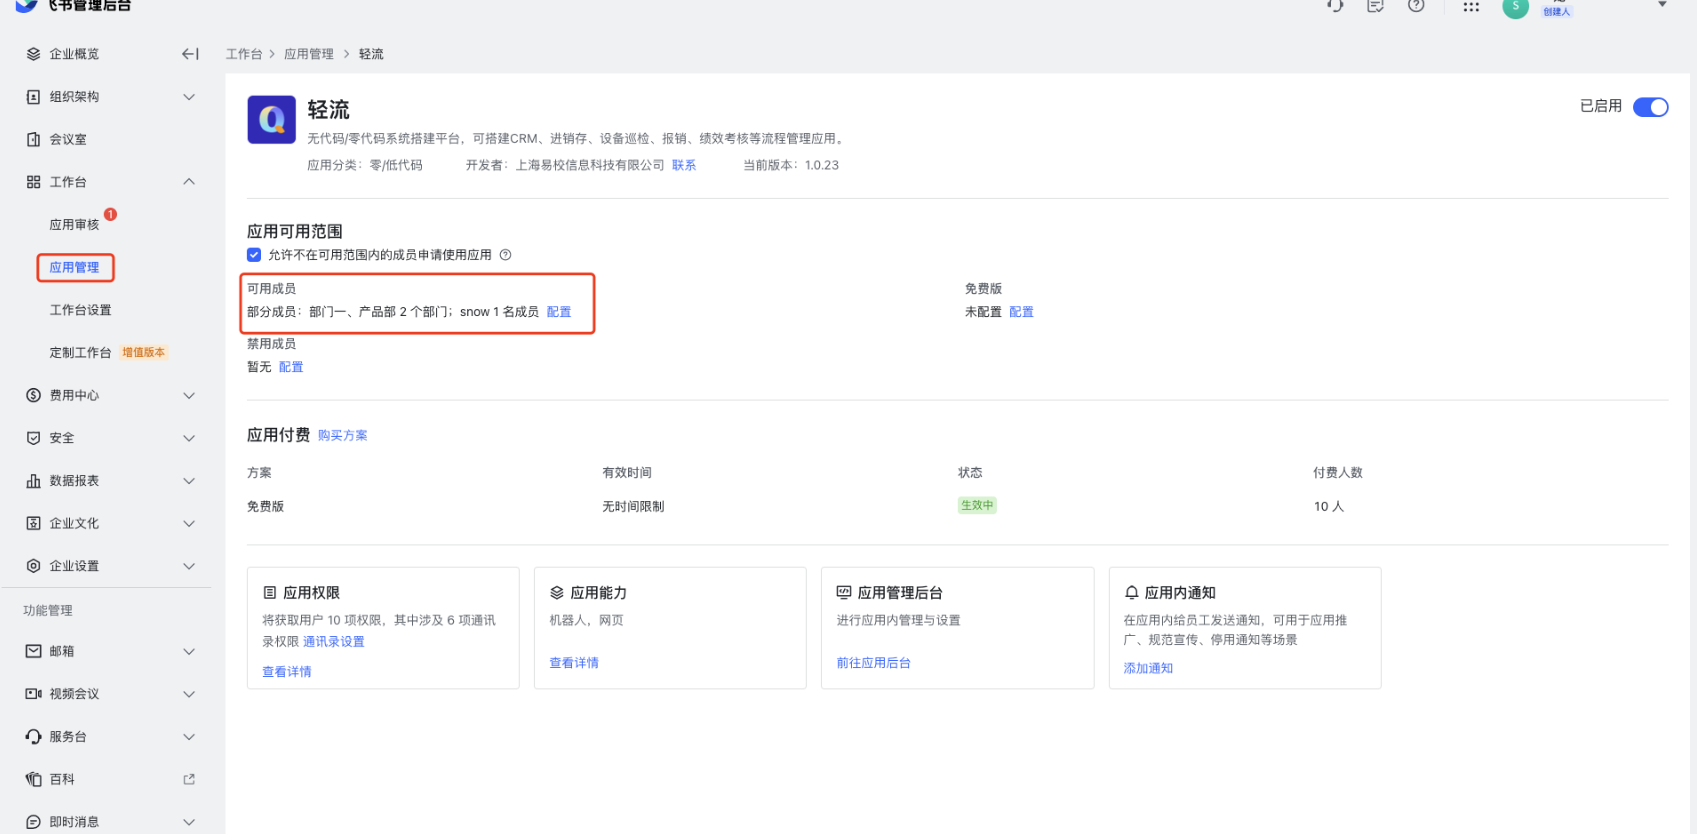Expand the 邮箱 chevron
This screenshot has width=1697, height=834.
189,651
